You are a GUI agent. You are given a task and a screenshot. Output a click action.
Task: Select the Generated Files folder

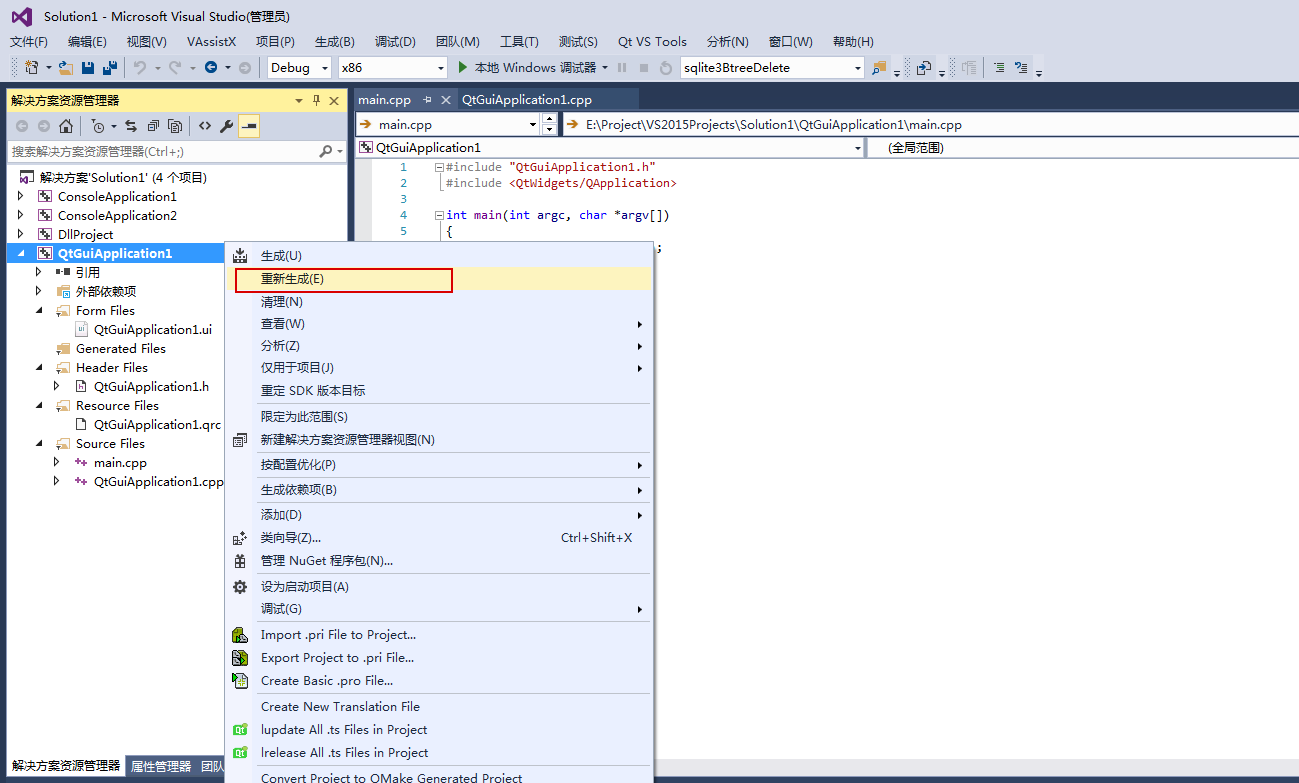point(121,349)
